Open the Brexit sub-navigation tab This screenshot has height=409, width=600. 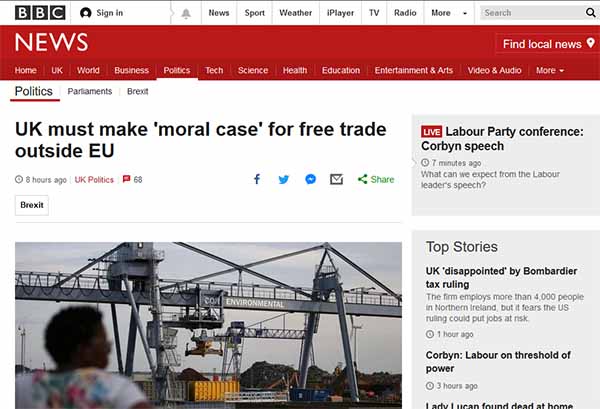click(x=137, y=91)
